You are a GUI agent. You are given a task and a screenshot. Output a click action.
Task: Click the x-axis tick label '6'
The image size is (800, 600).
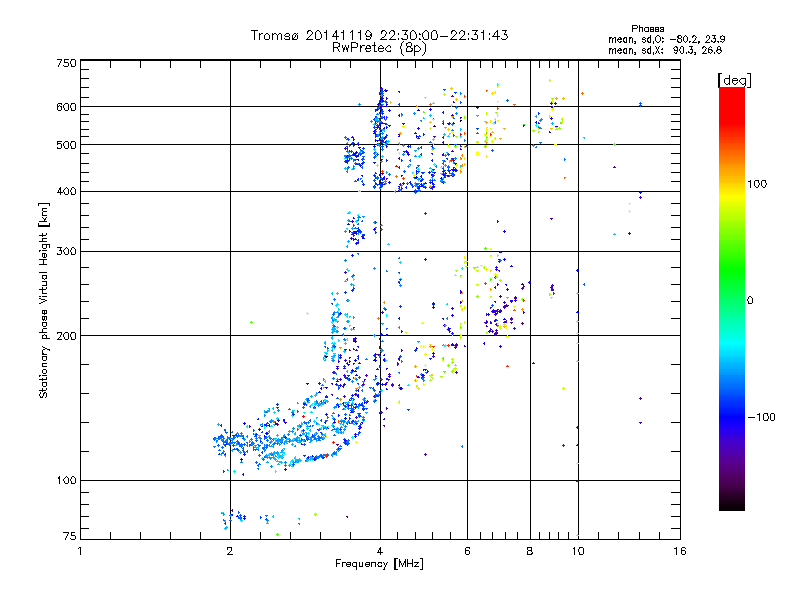click(x=467, y=551)
